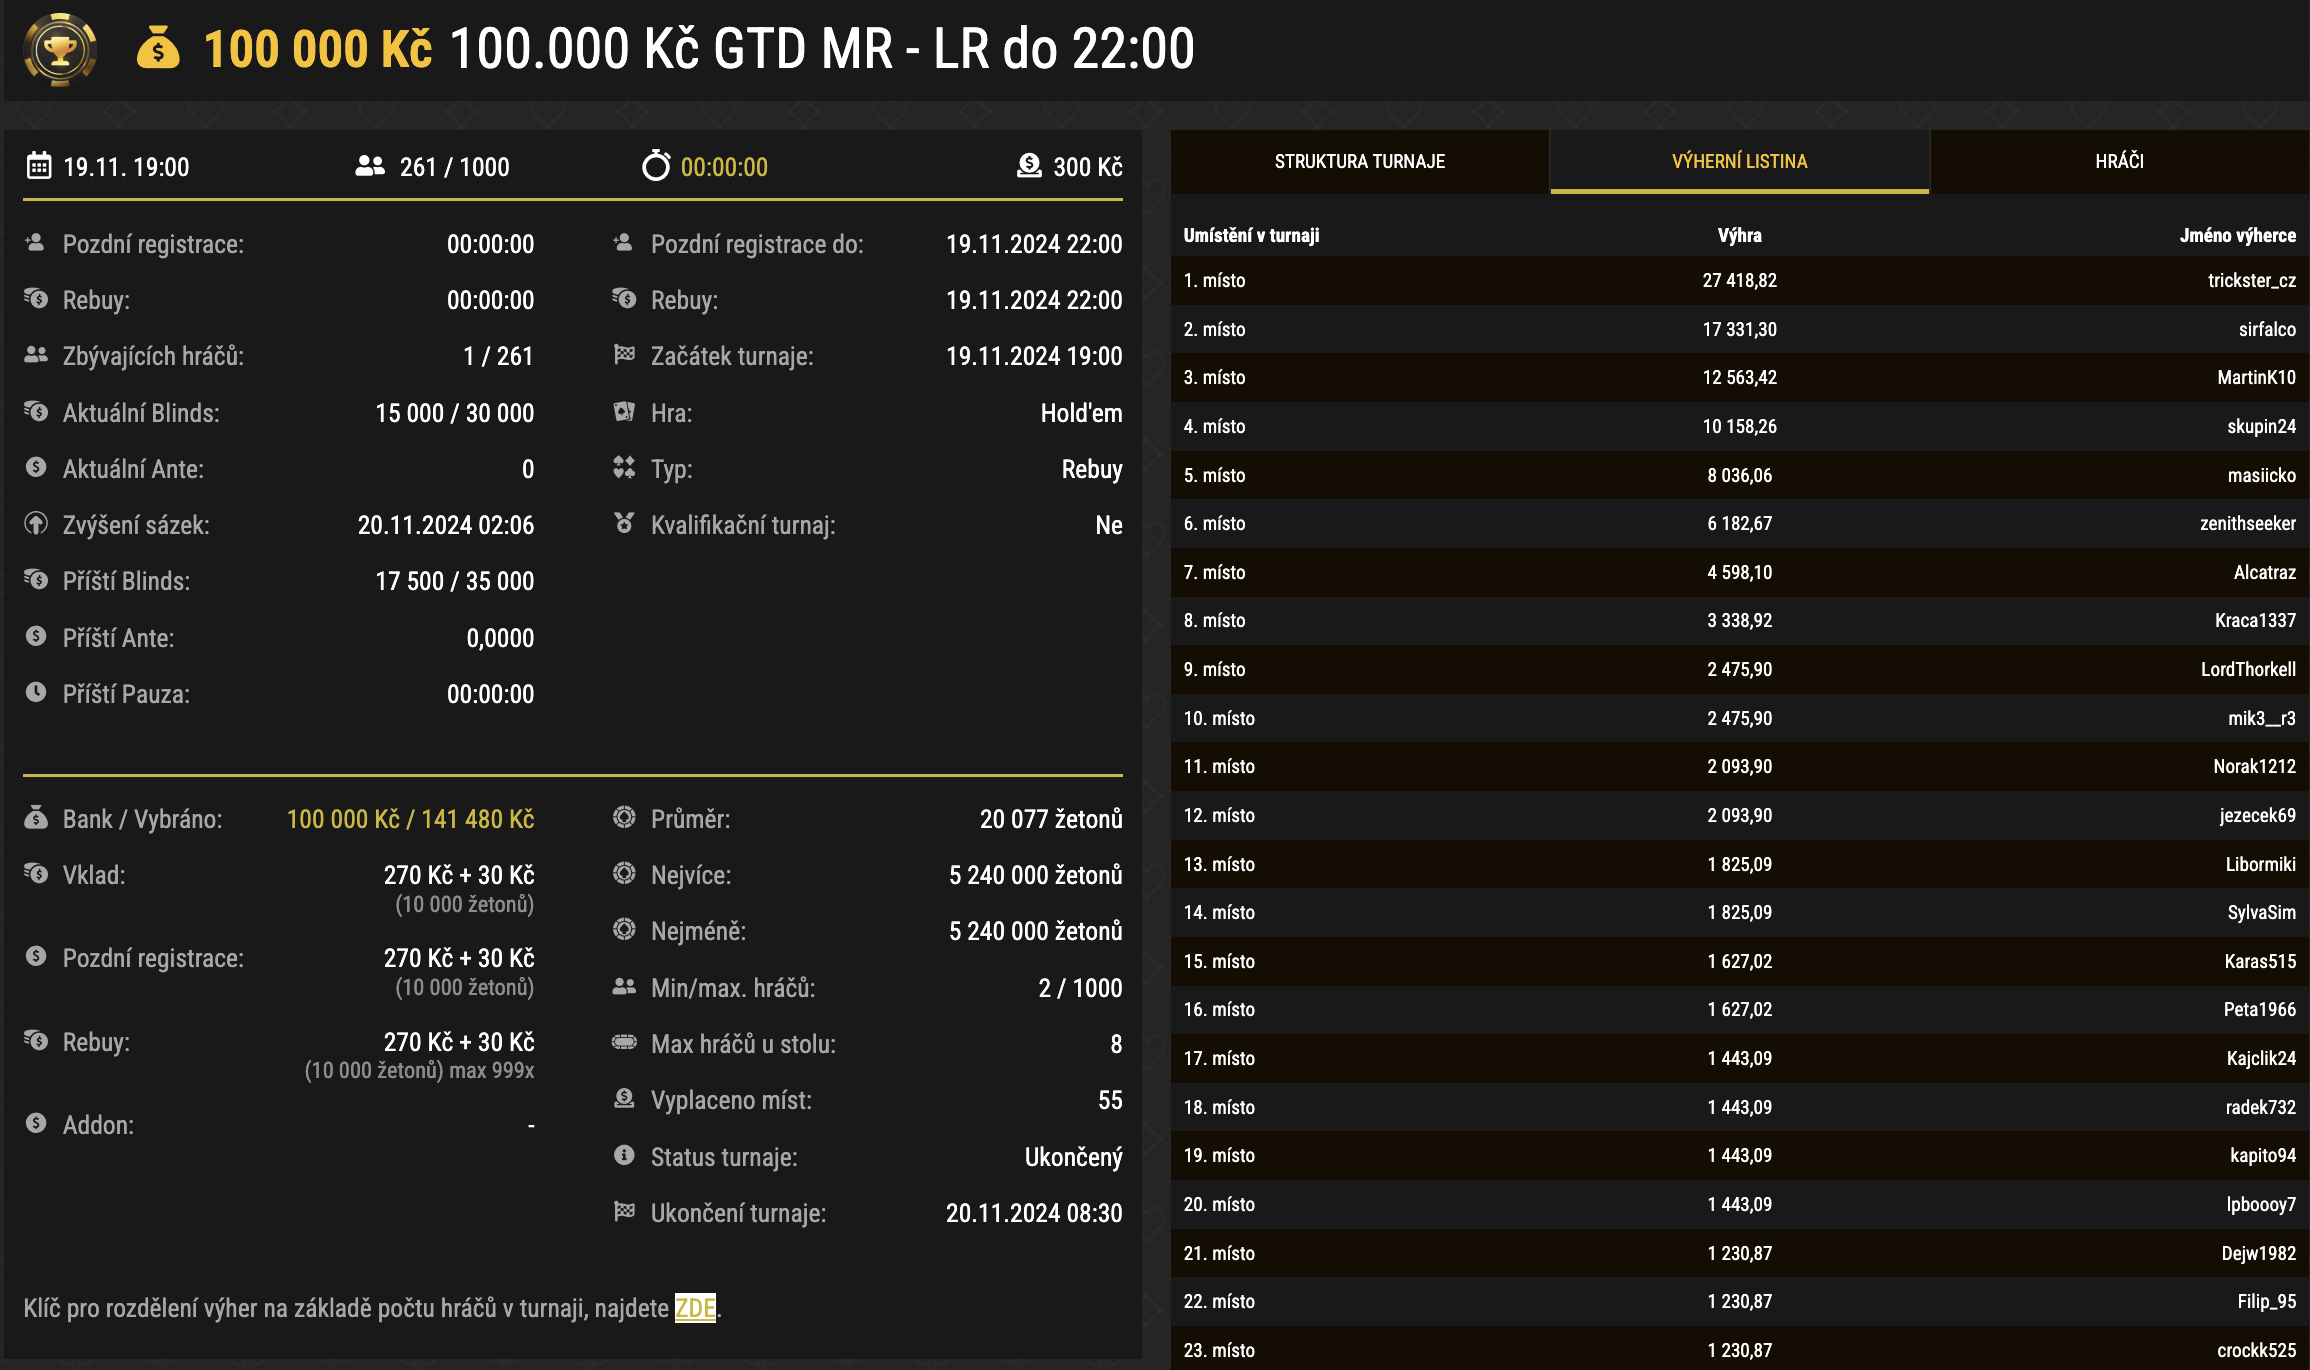Click the info icon next to Status turnaje
This screenshot has width=2310, height=1370.
click(624, 1157)
